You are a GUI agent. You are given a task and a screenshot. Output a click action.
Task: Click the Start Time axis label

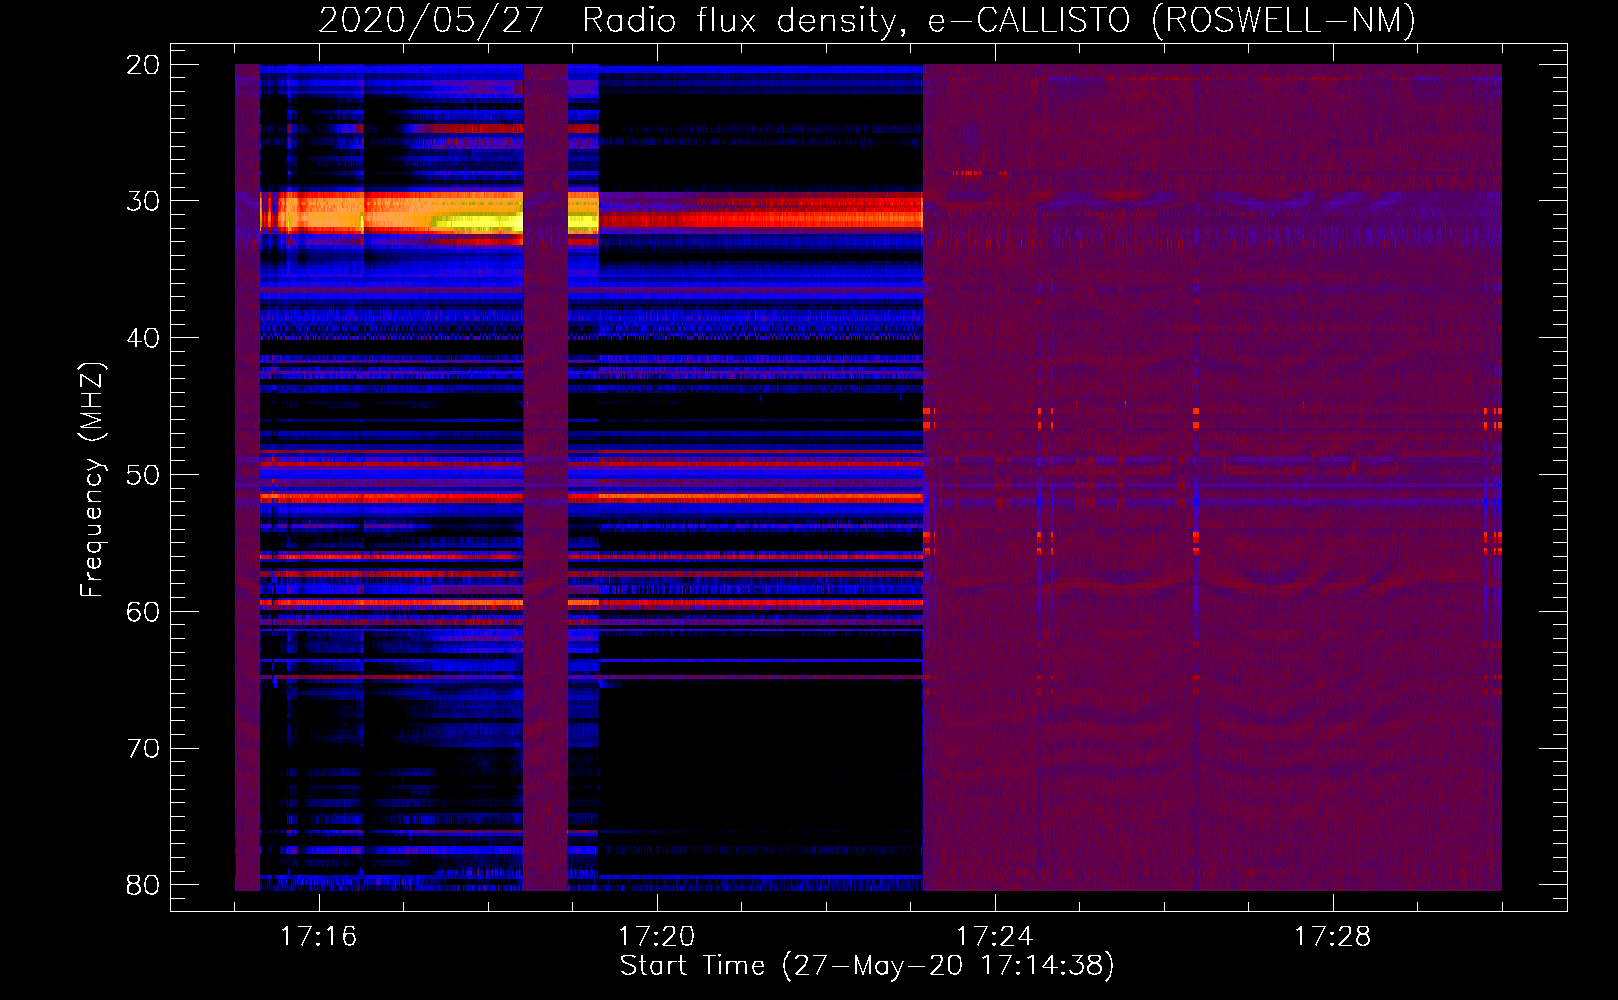coord(867,966)
